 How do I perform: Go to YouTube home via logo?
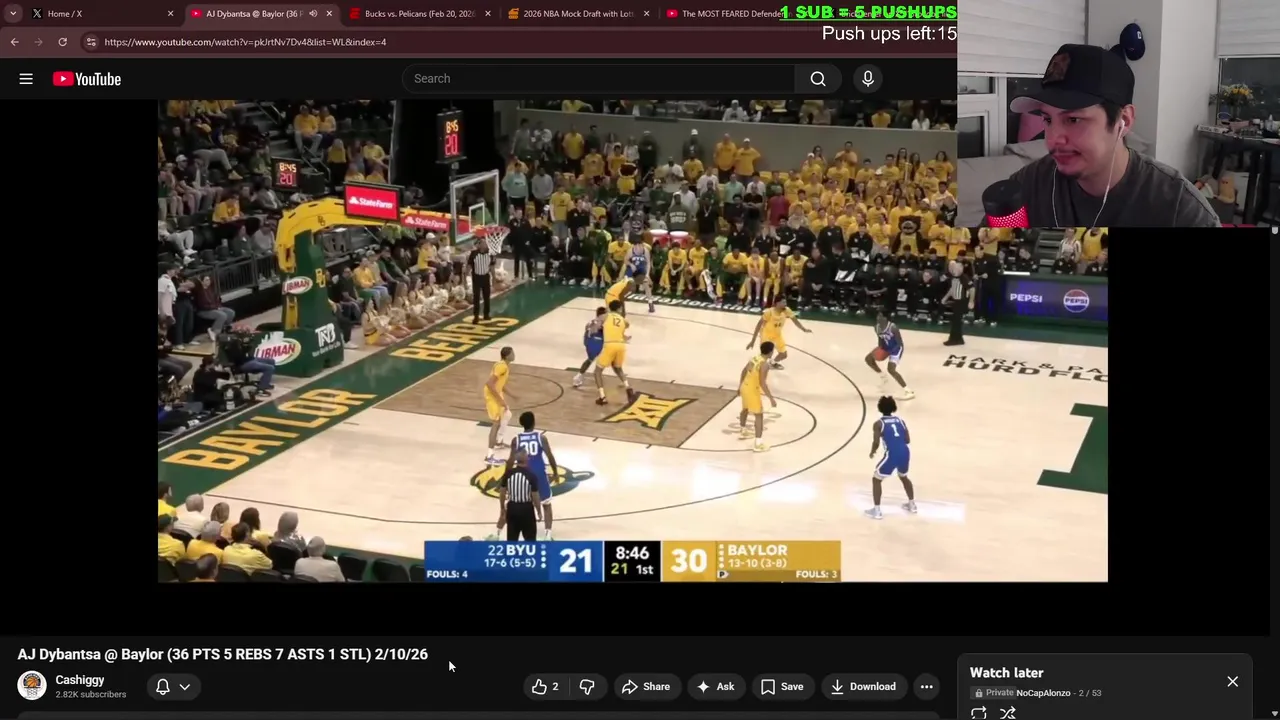click(x=87, y=79)
